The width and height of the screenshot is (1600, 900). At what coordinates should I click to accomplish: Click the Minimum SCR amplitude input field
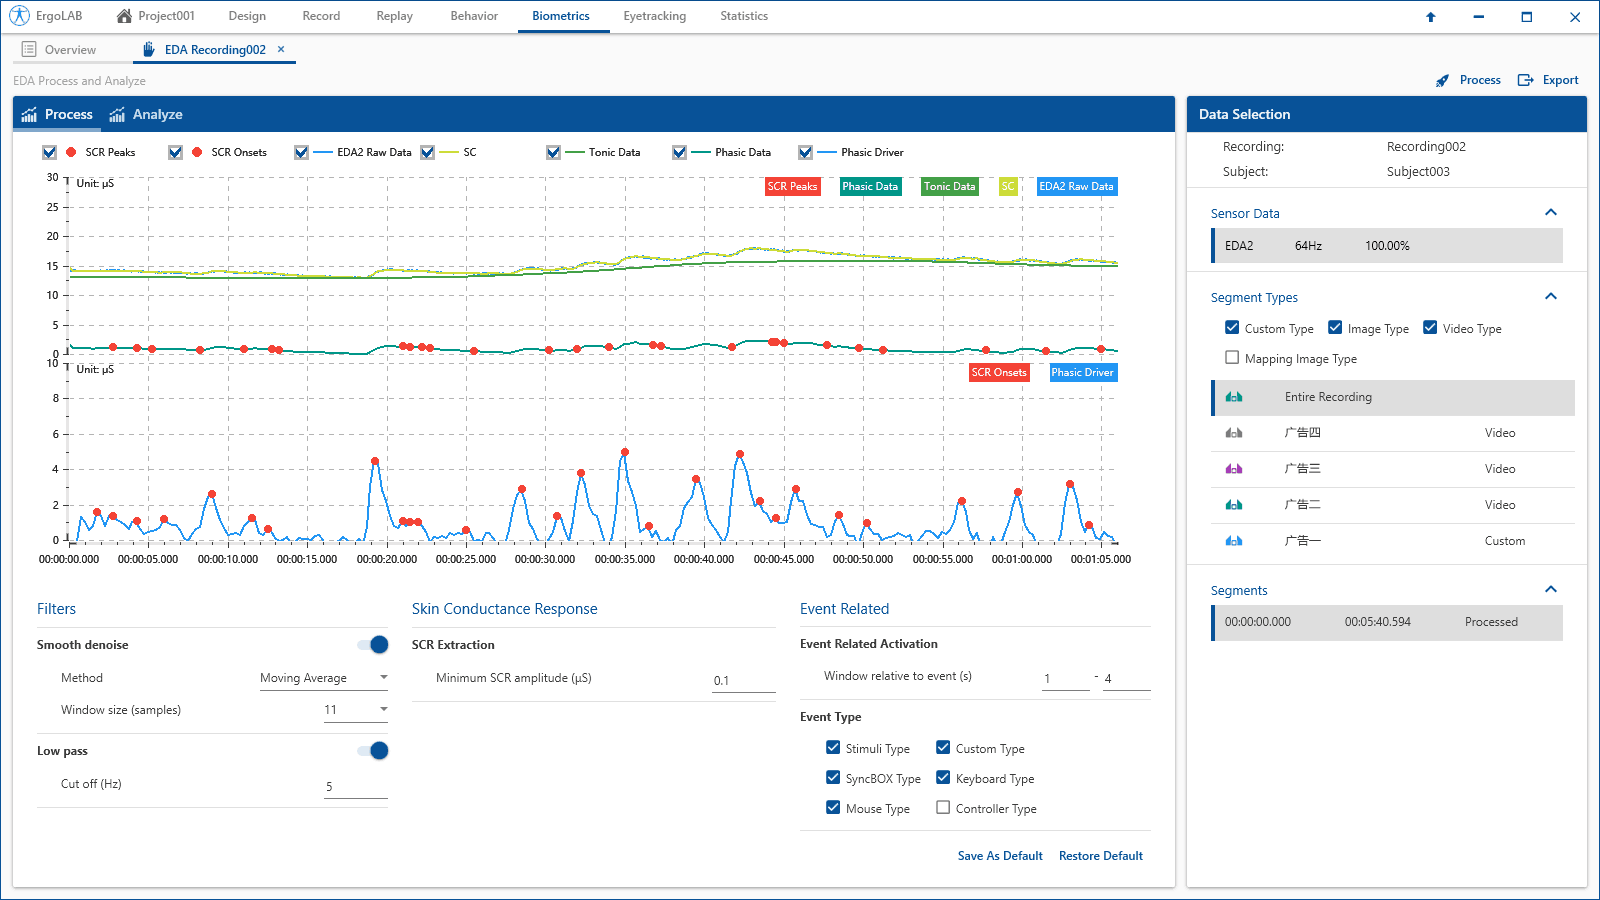(x=744, y=681)
